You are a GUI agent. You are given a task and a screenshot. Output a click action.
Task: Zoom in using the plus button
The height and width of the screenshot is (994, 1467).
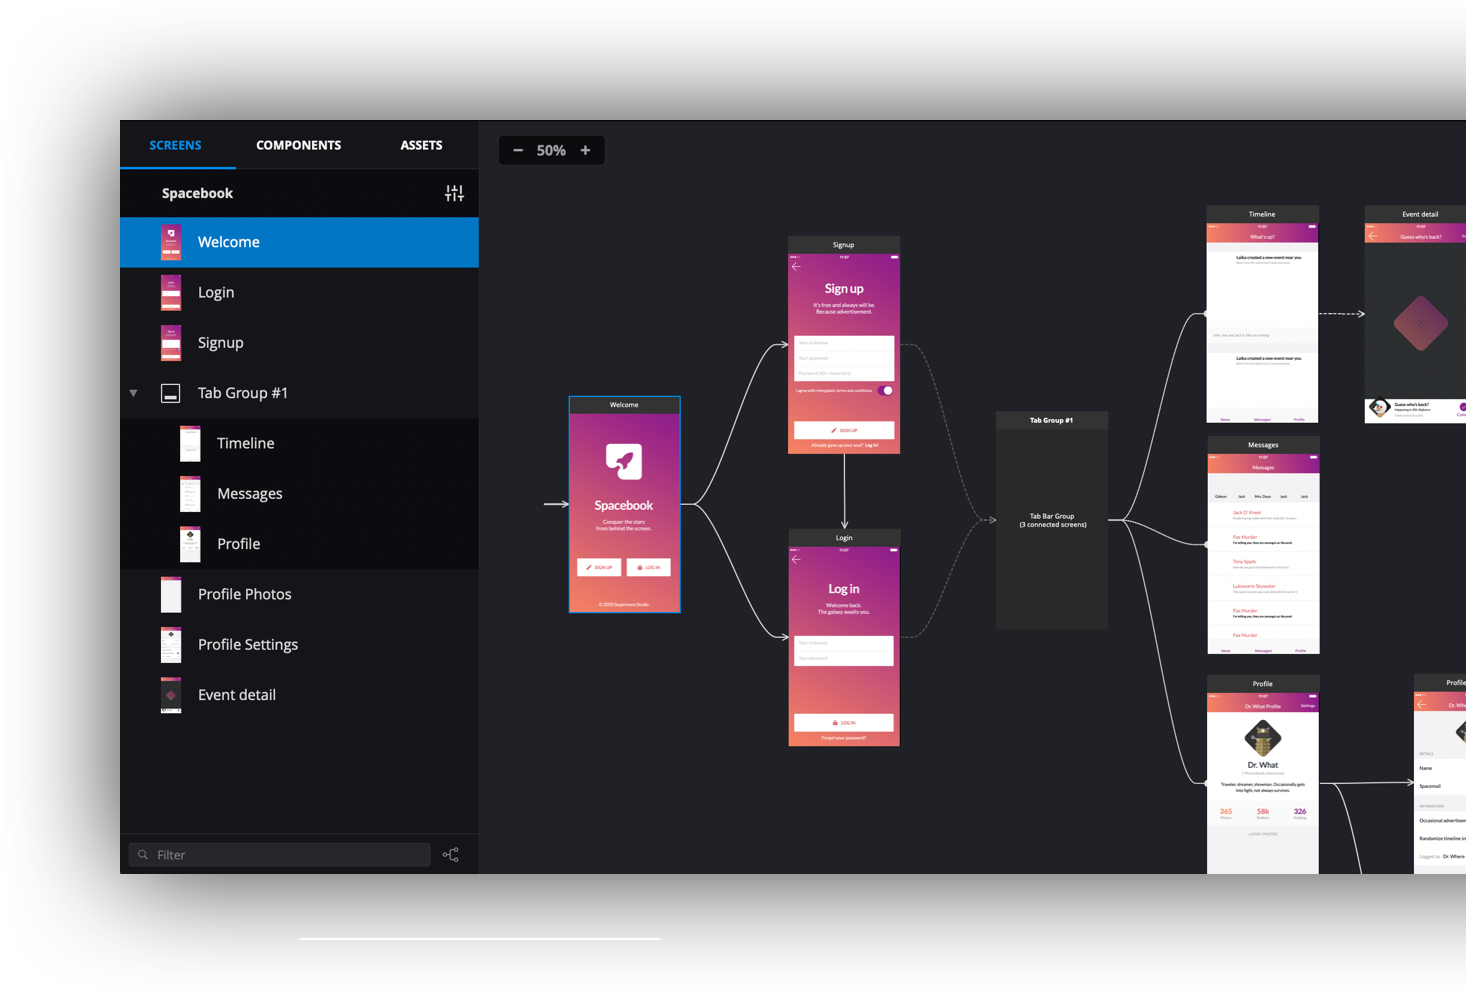[x=585, y=150]
